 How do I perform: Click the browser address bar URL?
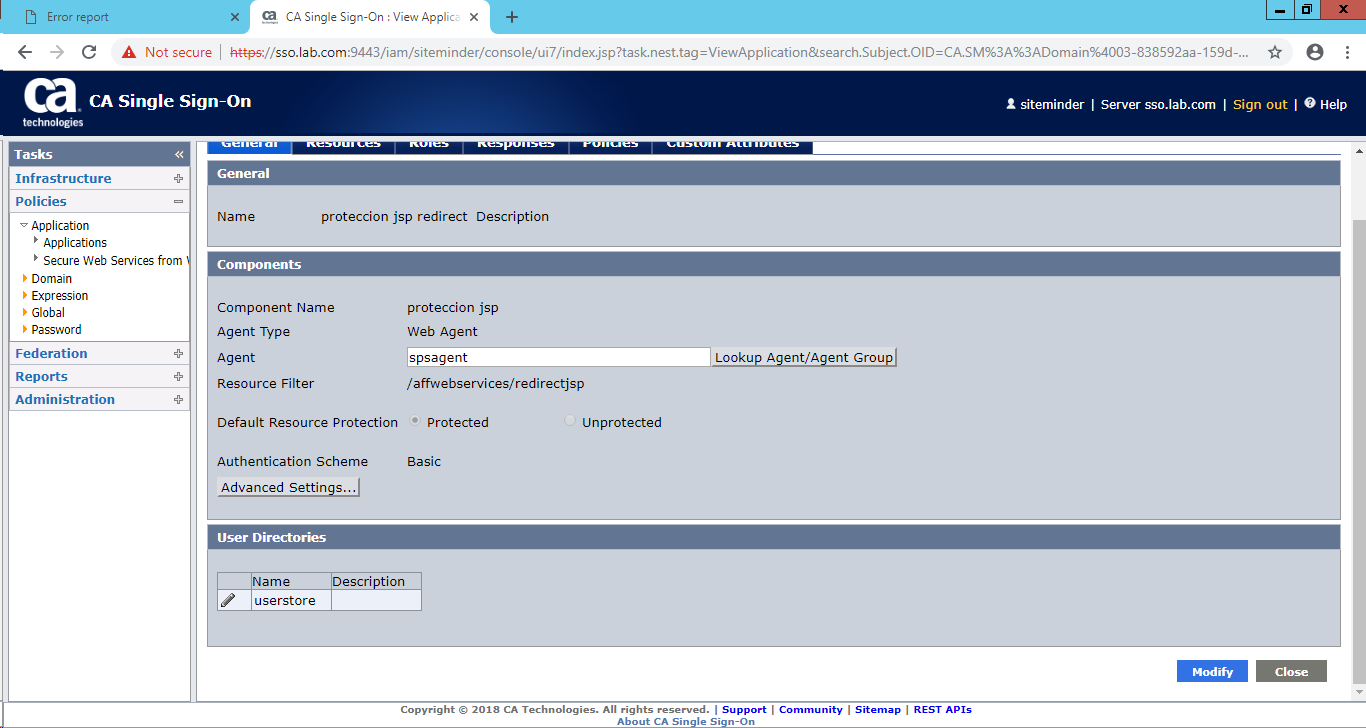coord(740,52)
